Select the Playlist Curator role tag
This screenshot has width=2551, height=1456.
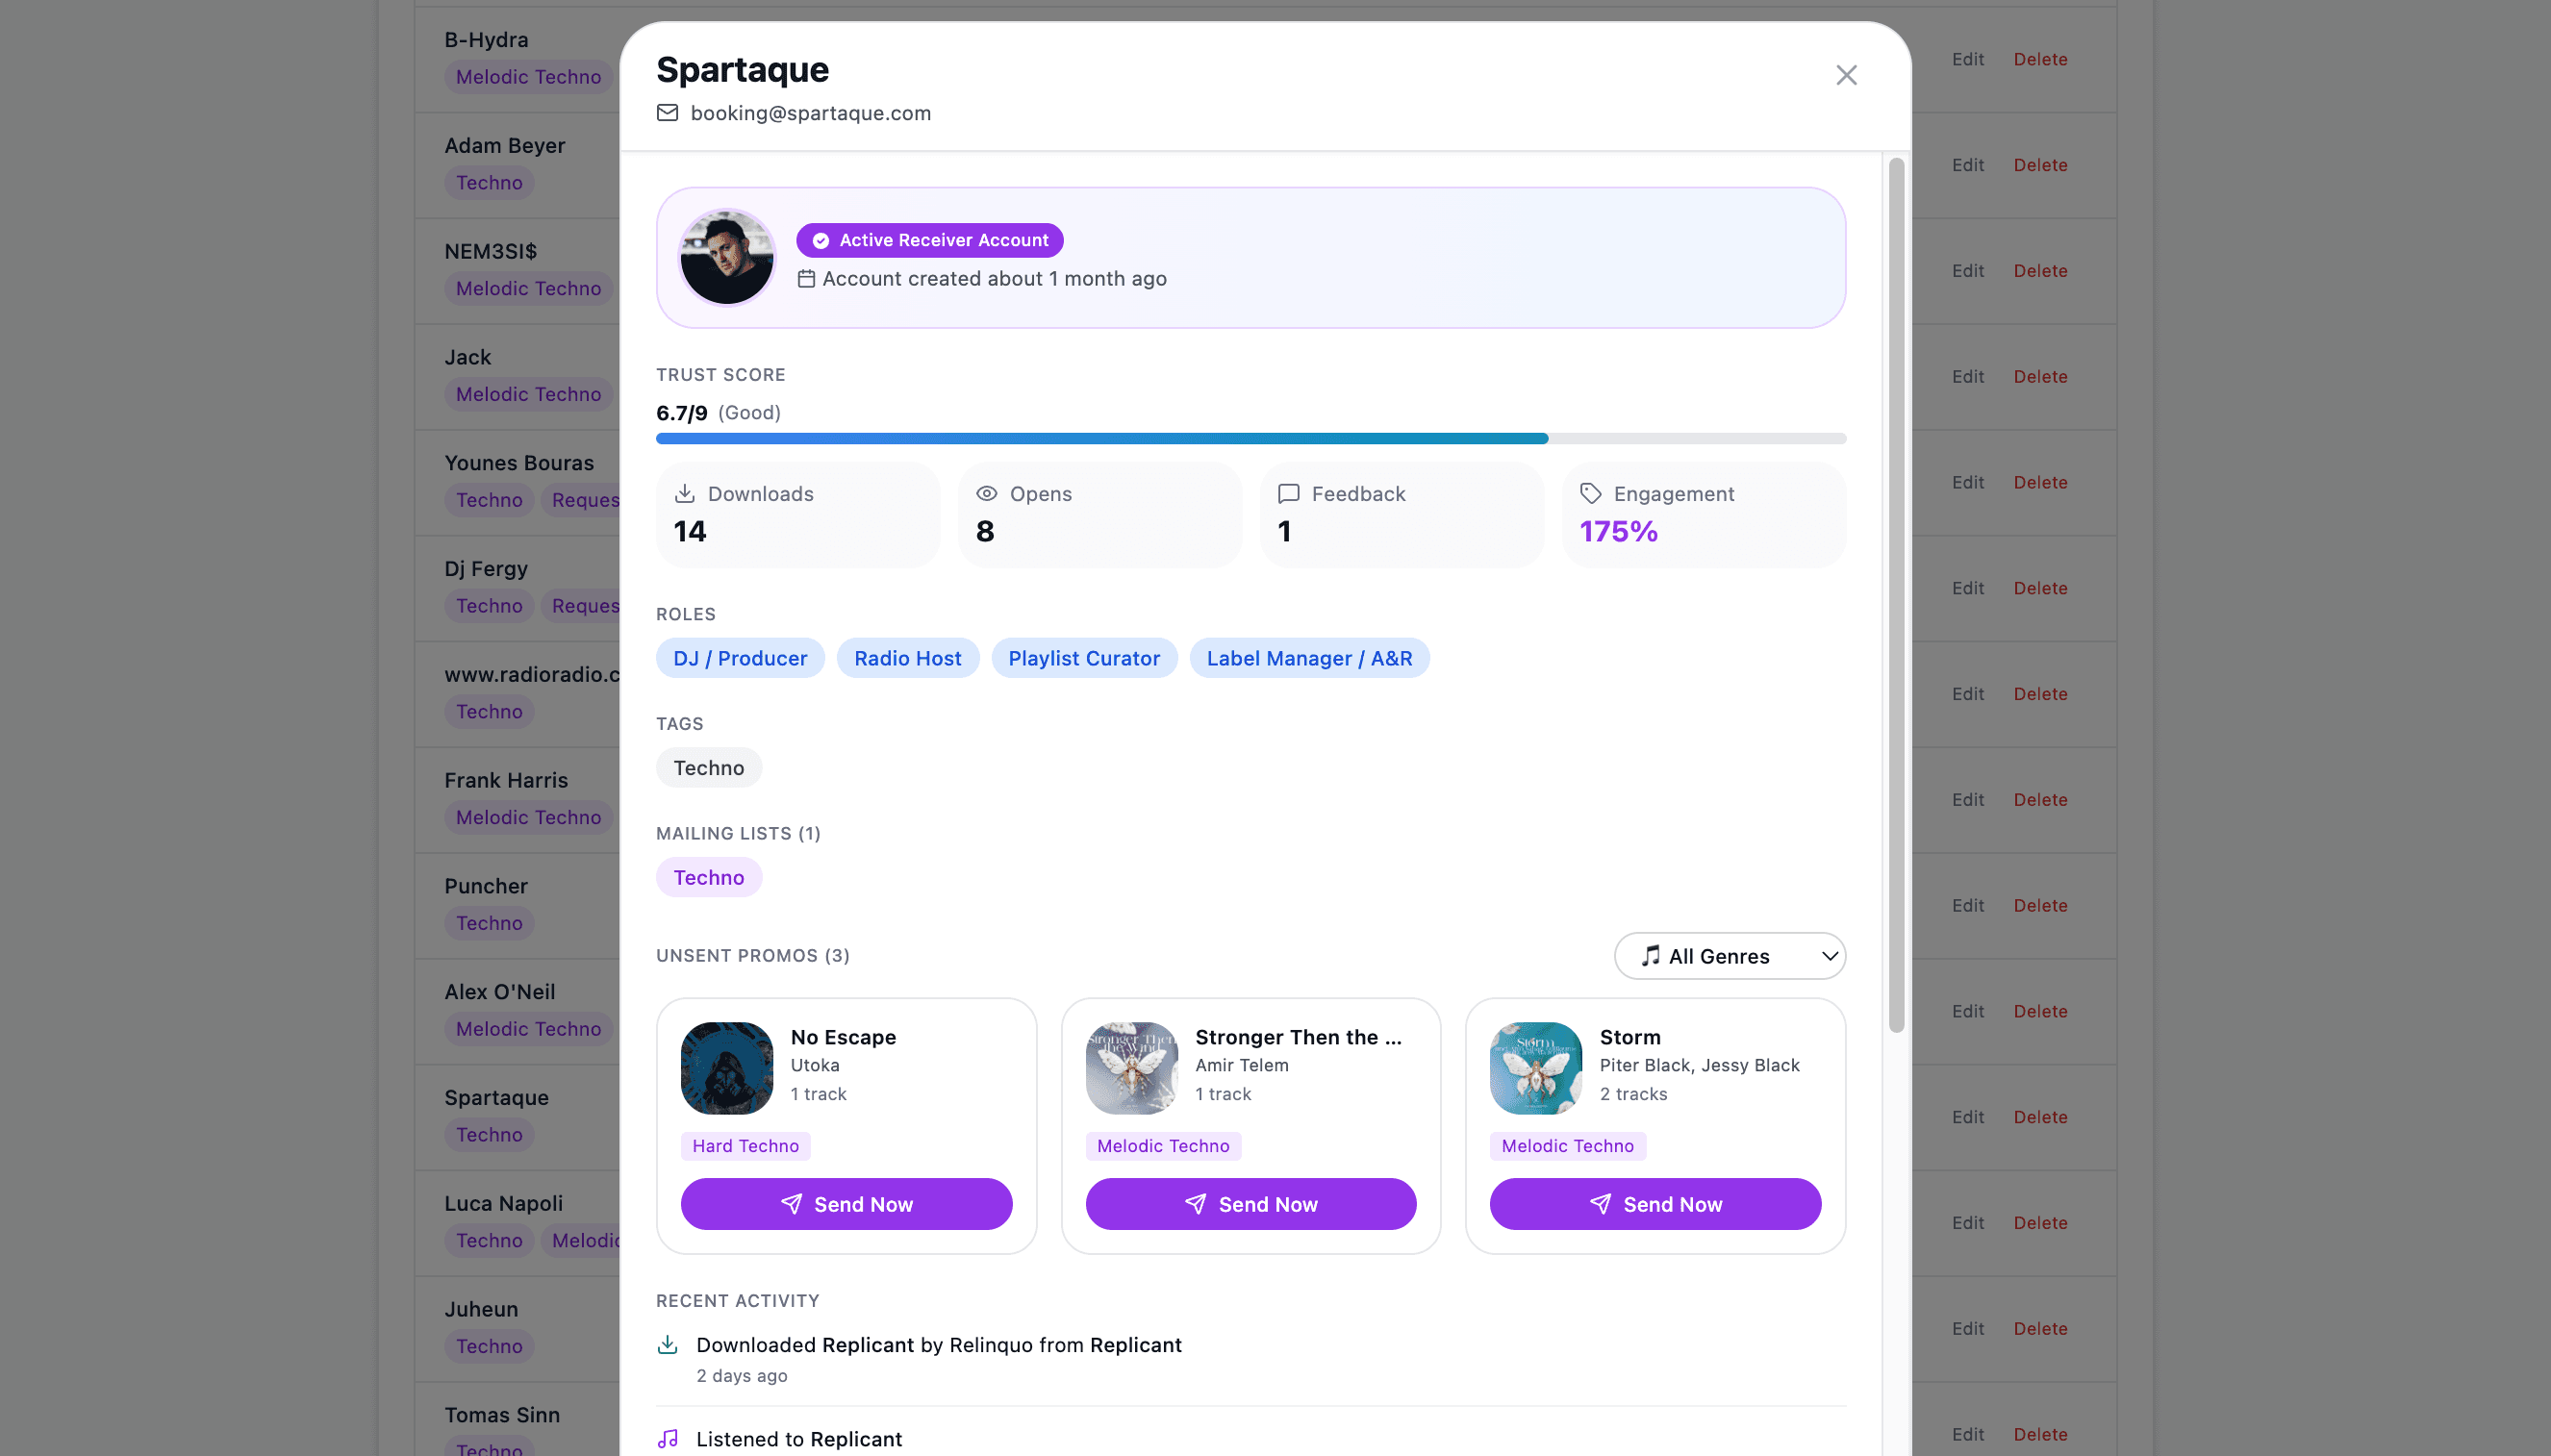(1083, 658)
